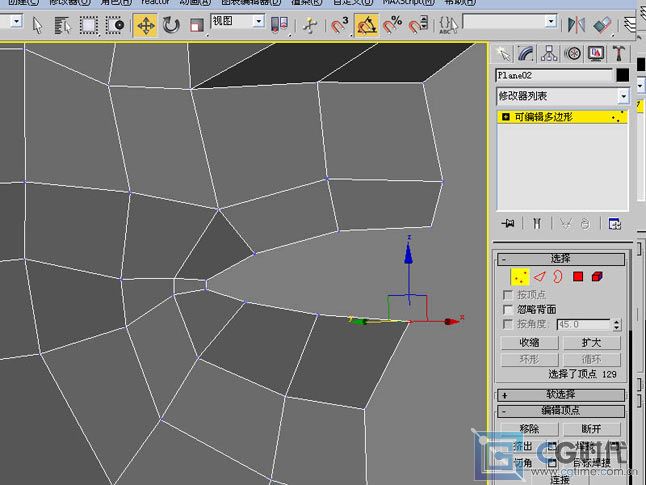Activate the Select and Move tool
Image resolution: width=646 pixels, height=485 pixels.
[x=145, y=26]
